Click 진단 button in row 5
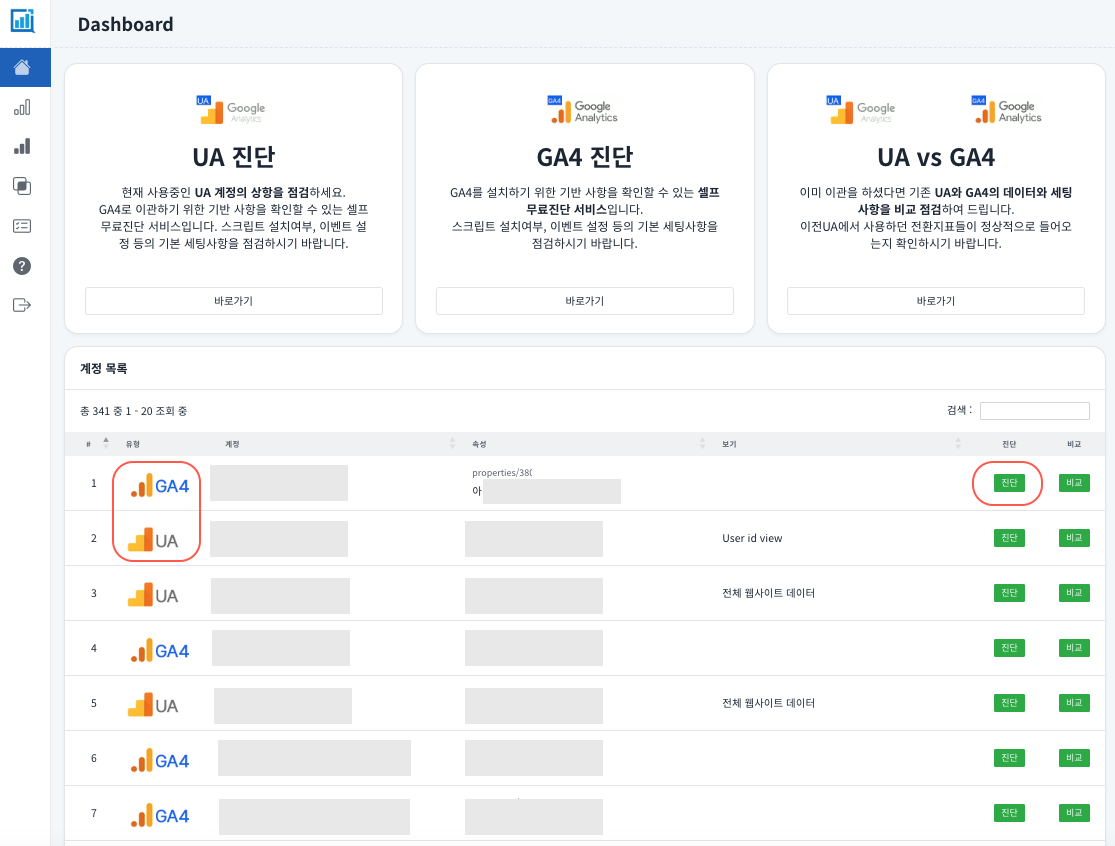 [x=1009, y=702]
